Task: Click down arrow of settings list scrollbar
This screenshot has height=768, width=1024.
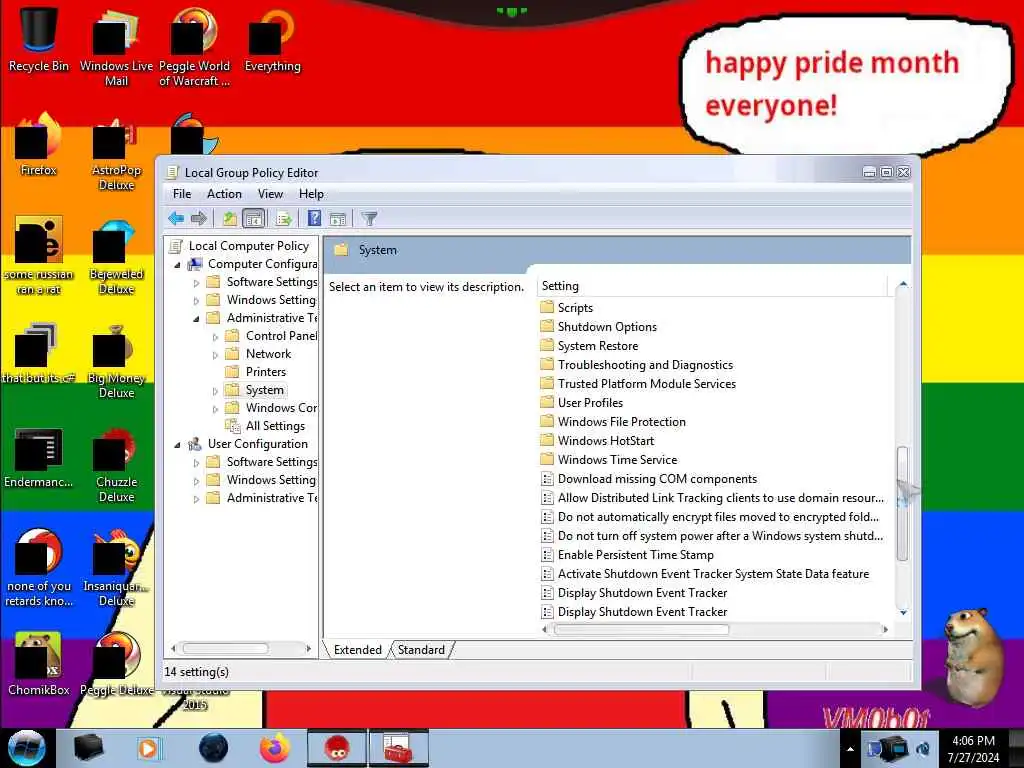Action: click(903, 613)
